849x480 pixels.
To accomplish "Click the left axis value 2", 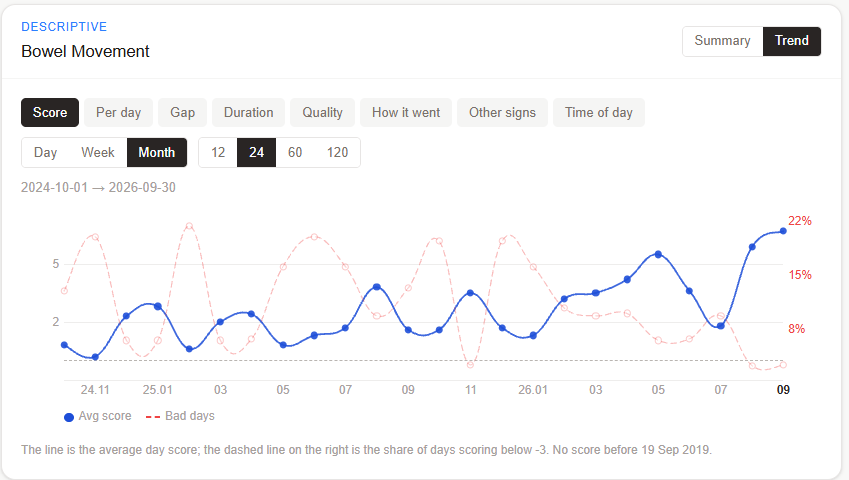I will pyautogui.click(x=56, y=322).
